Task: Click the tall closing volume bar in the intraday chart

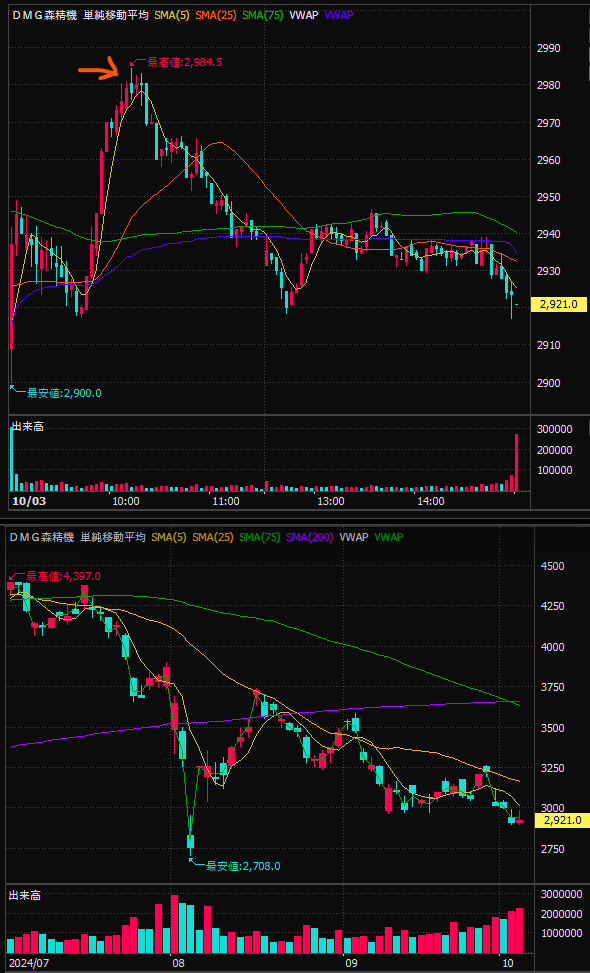Action: [x=516, y=463]
